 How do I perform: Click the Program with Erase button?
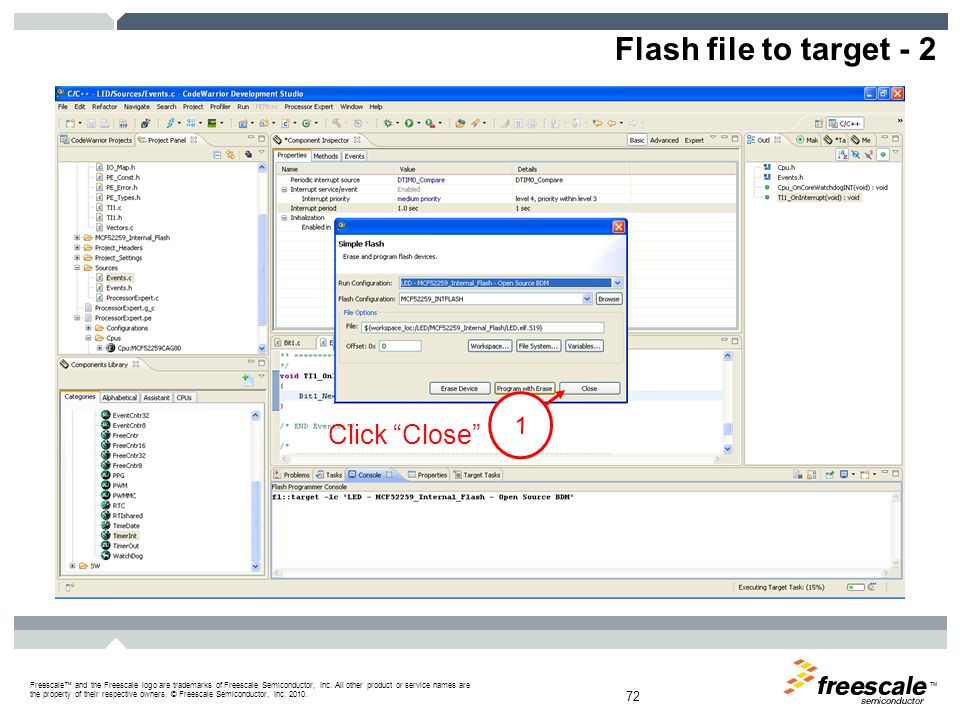524,388
